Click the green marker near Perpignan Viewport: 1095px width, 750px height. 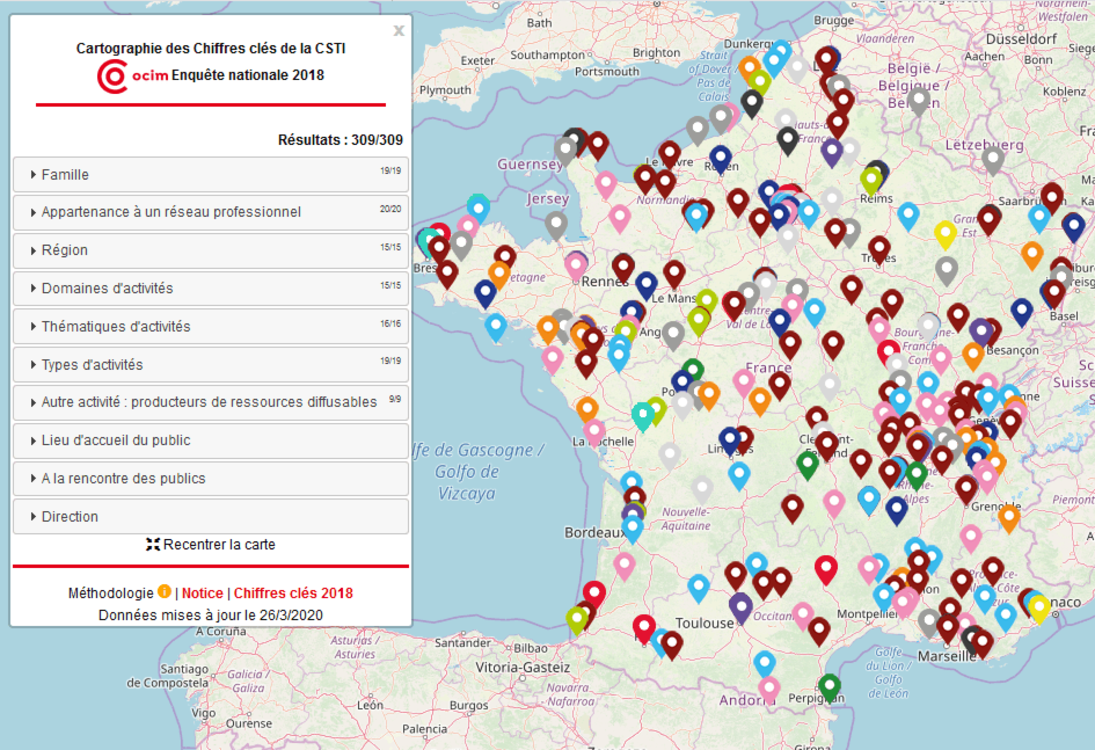(x=829, y=687)
